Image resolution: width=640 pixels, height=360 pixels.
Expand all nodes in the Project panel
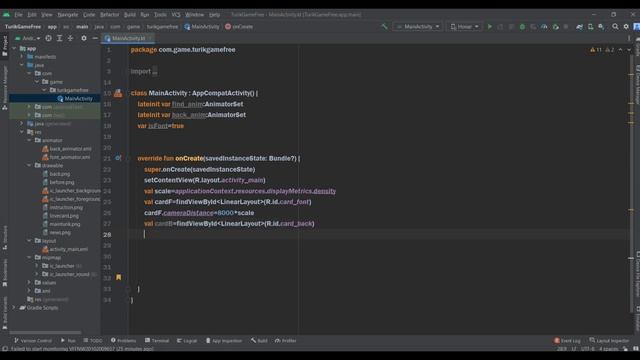[60, 38]
